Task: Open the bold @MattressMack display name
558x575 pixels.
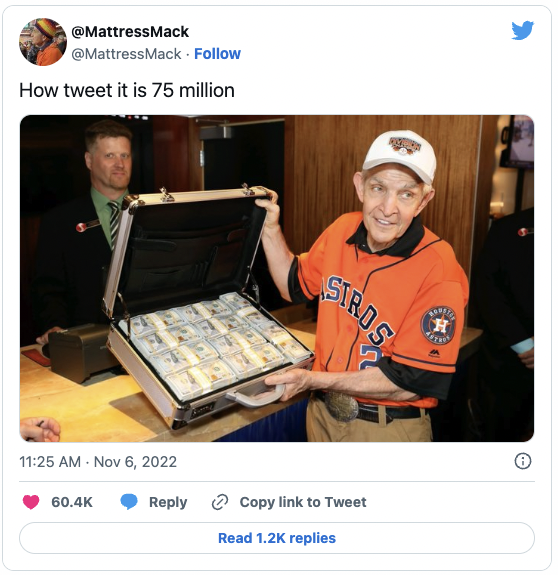Action: point(130,32)
